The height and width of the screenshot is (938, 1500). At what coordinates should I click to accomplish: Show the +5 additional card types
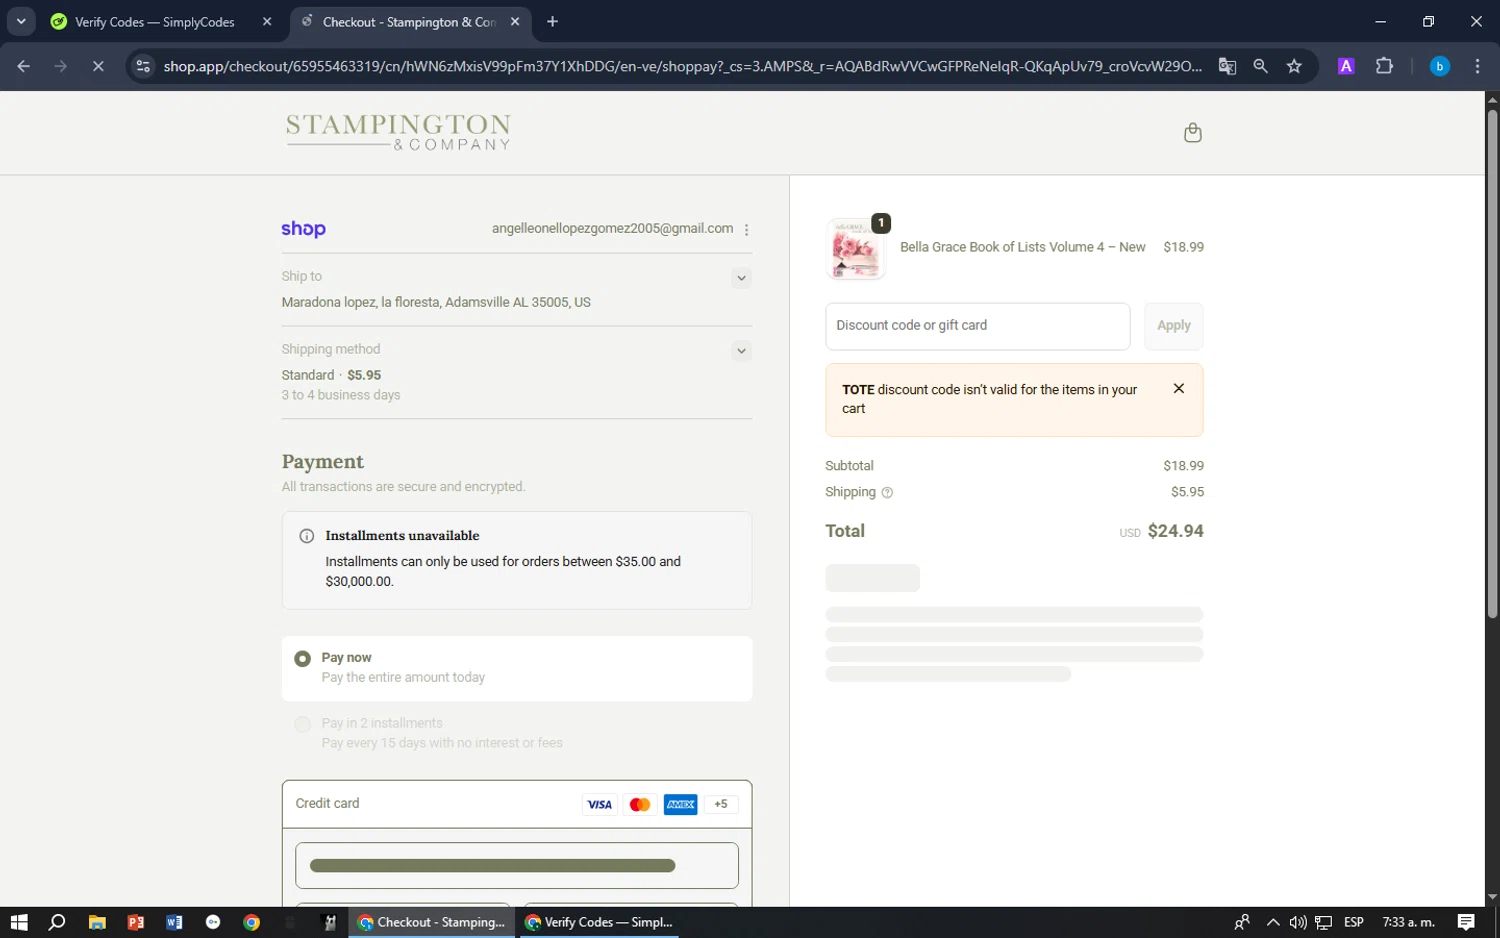click(721, 804)
